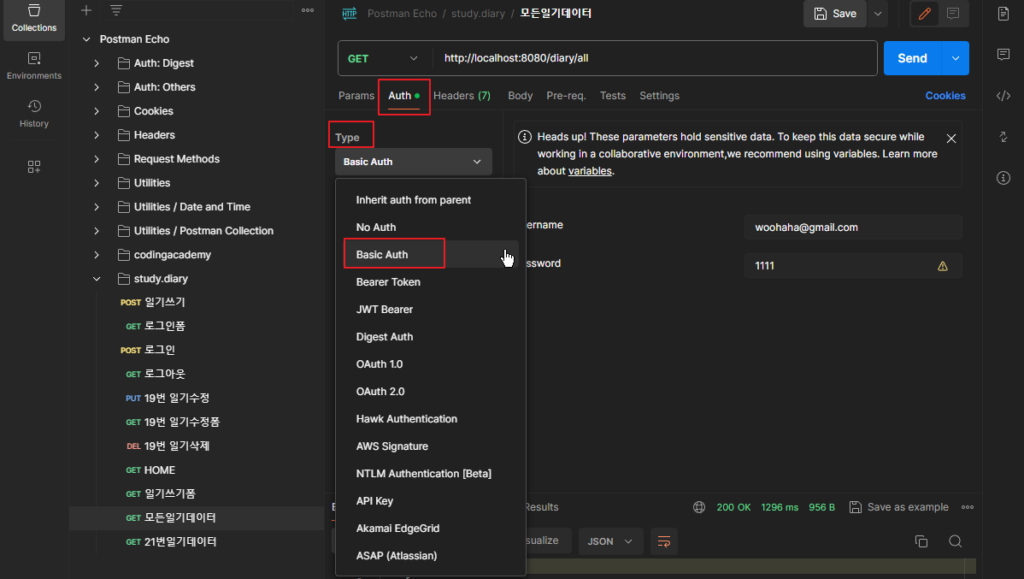
Task: Open the History sidebar tab
Action: (34, 114)
